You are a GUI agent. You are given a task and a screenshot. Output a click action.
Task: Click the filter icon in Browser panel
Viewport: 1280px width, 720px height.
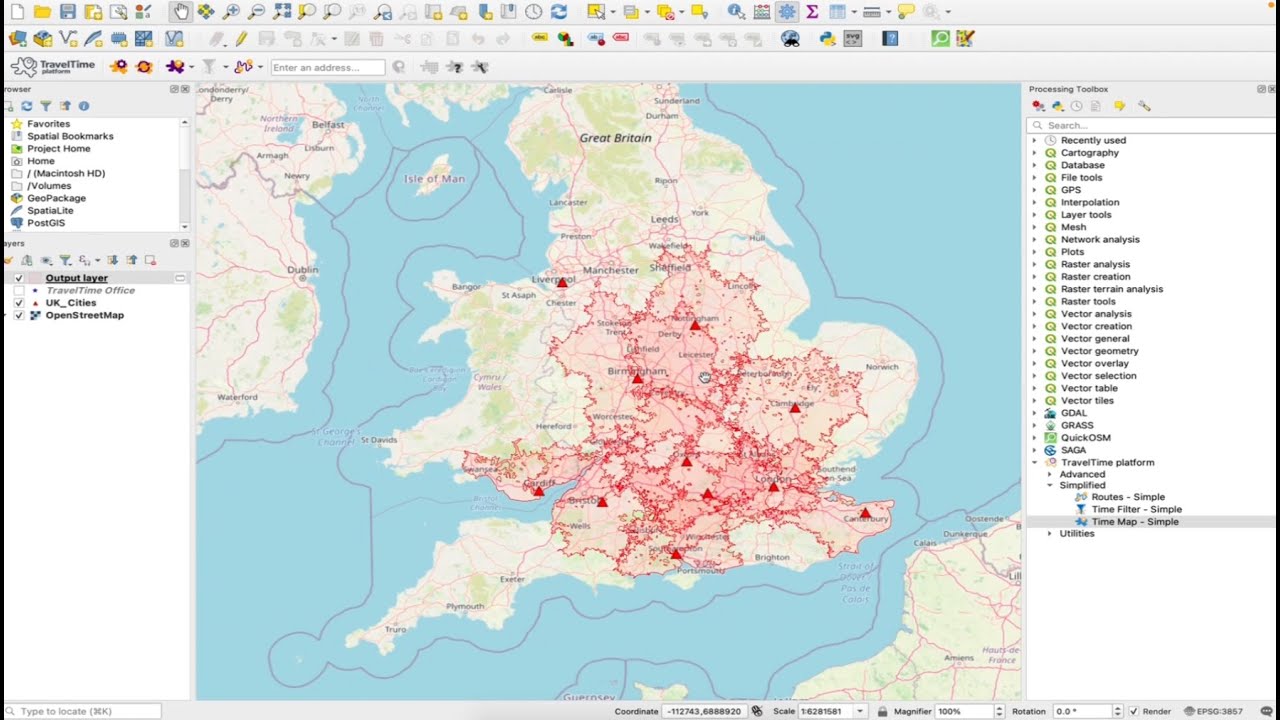coord(46,106)
